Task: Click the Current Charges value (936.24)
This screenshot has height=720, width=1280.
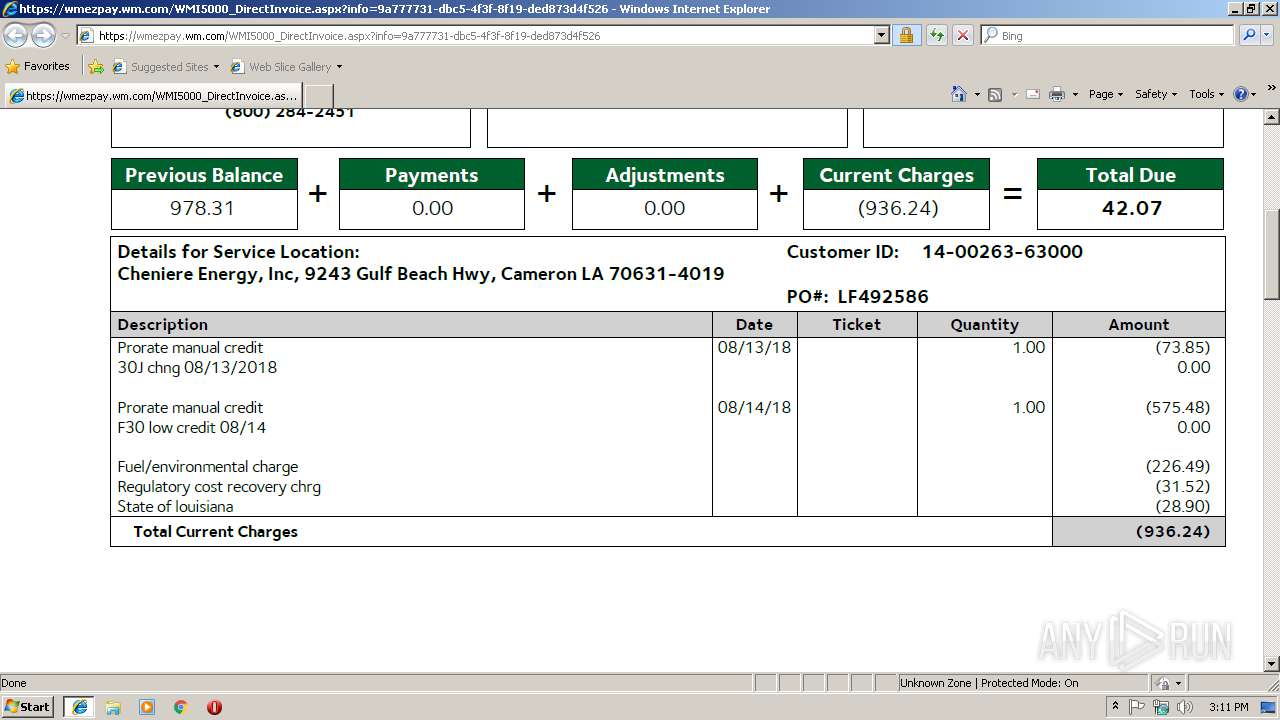Action: tap(896, 208)
